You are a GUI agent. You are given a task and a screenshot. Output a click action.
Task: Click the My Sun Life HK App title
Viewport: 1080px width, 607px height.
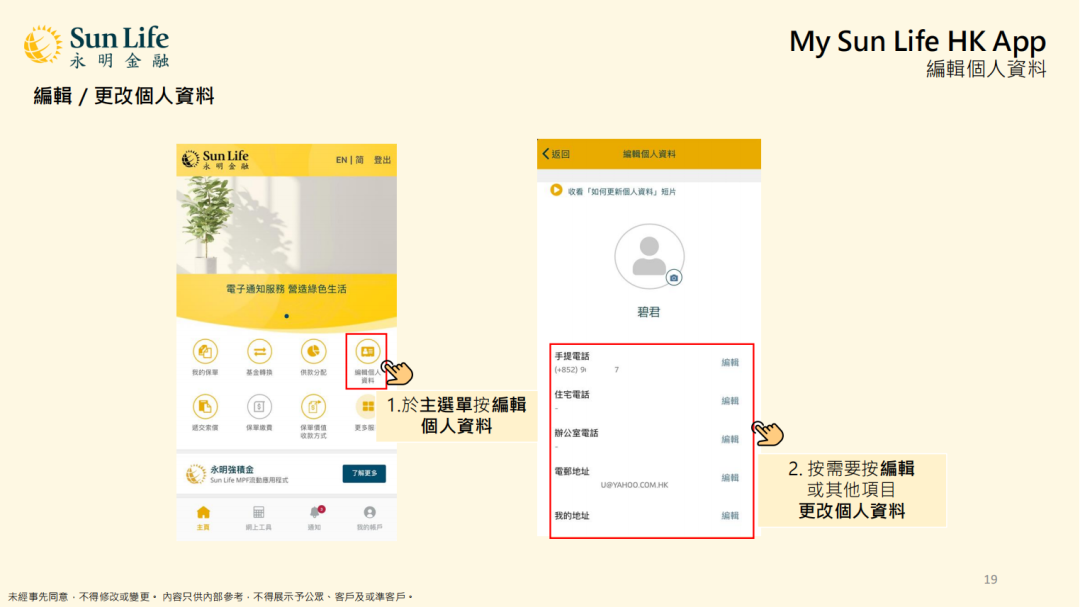click(917, 41)
